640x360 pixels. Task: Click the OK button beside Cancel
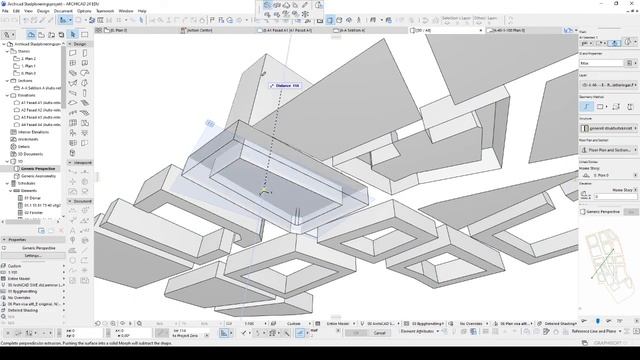[356, 333]
